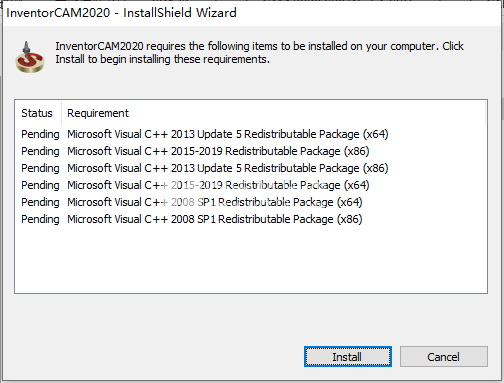Click the InventorCAM milling-tool logo icon
504x383 pixels.
tap(30, 57)
